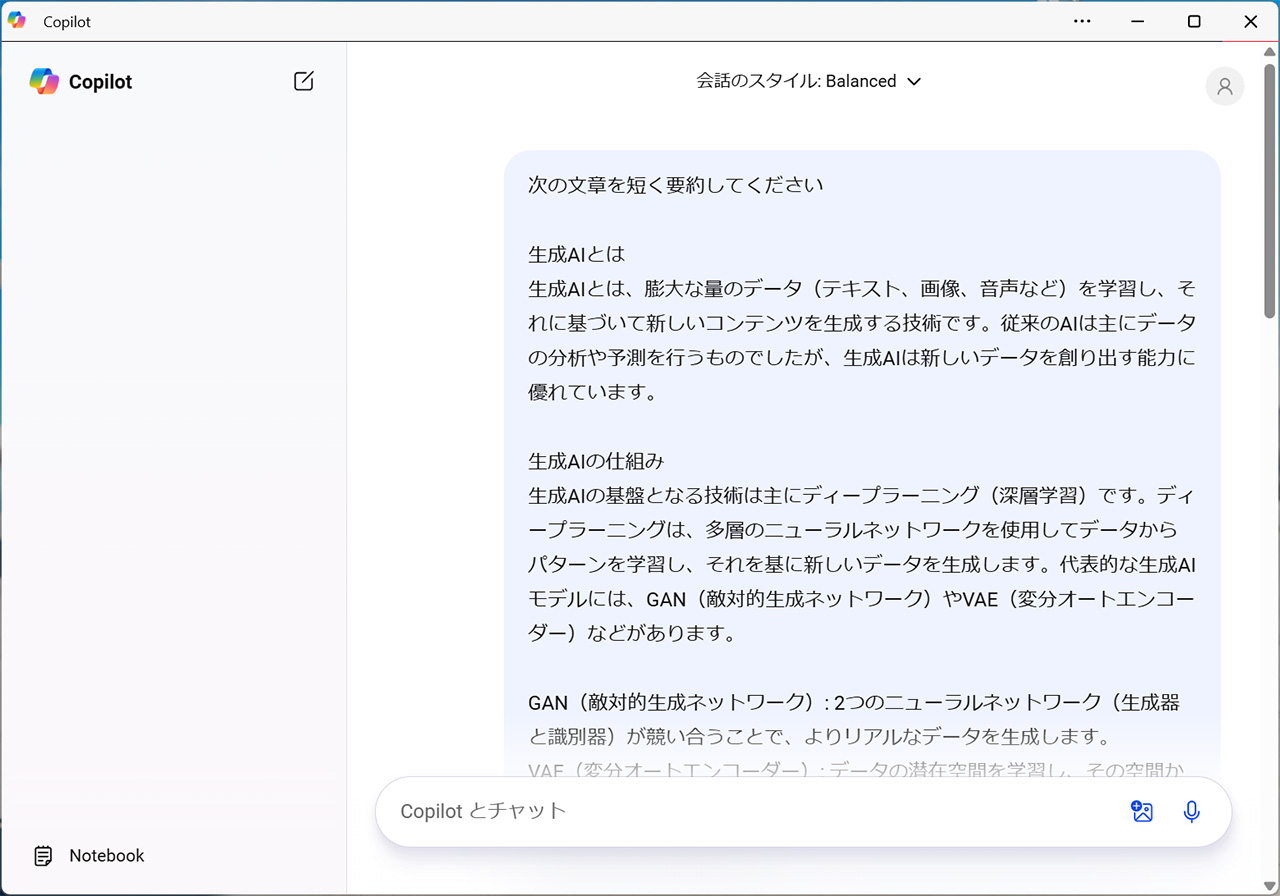Click the vertical scrollbar thumb
1280x896 pixels.
pyautogui.click(x=1270, y=190)
